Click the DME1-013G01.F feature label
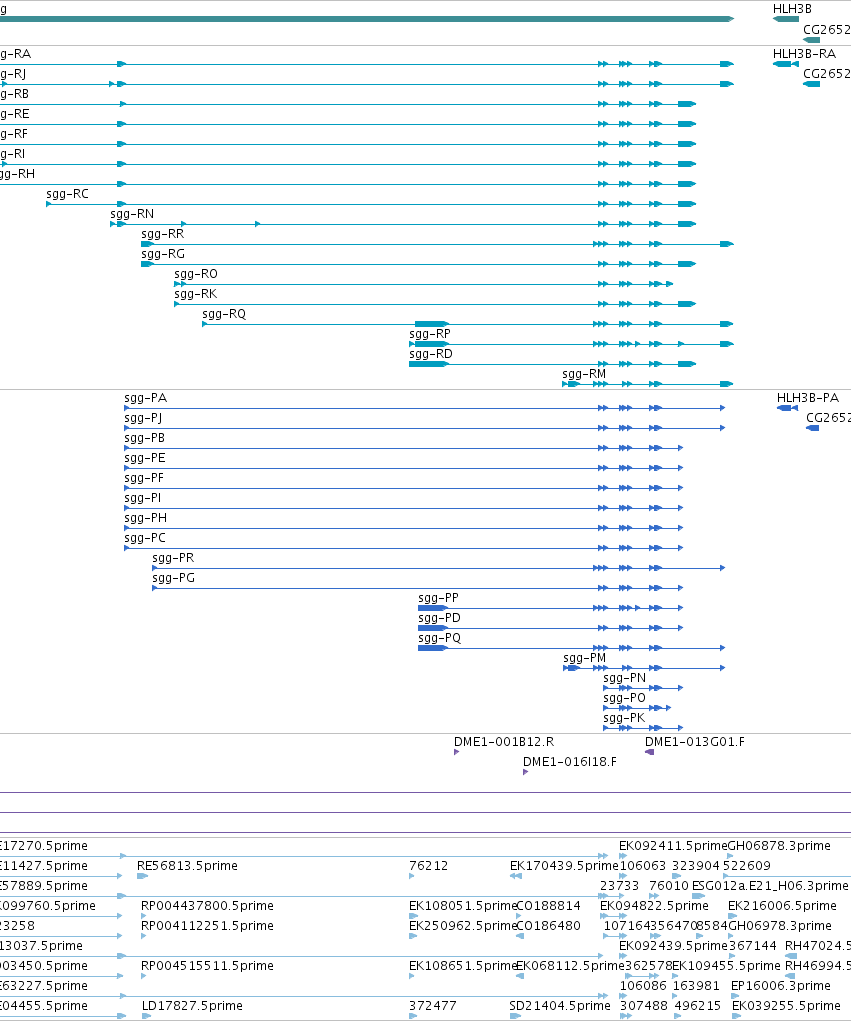 (695, 742)
